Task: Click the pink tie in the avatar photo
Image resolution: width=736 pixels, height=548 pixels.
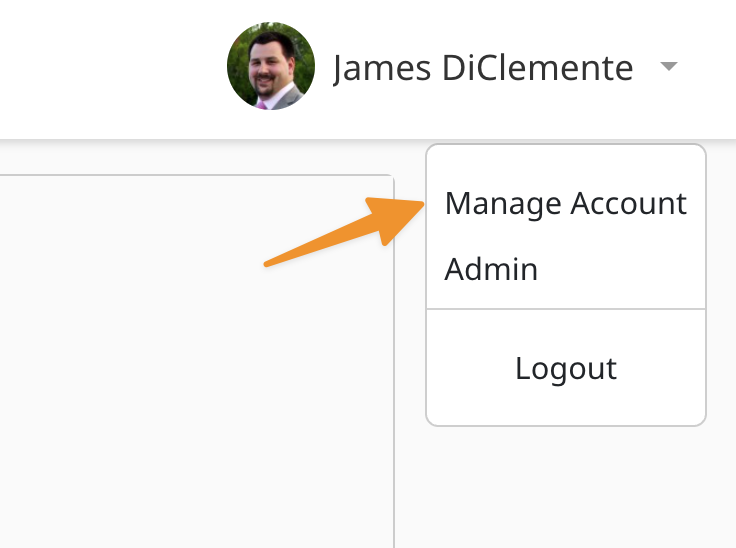Action: pos(262,100)
